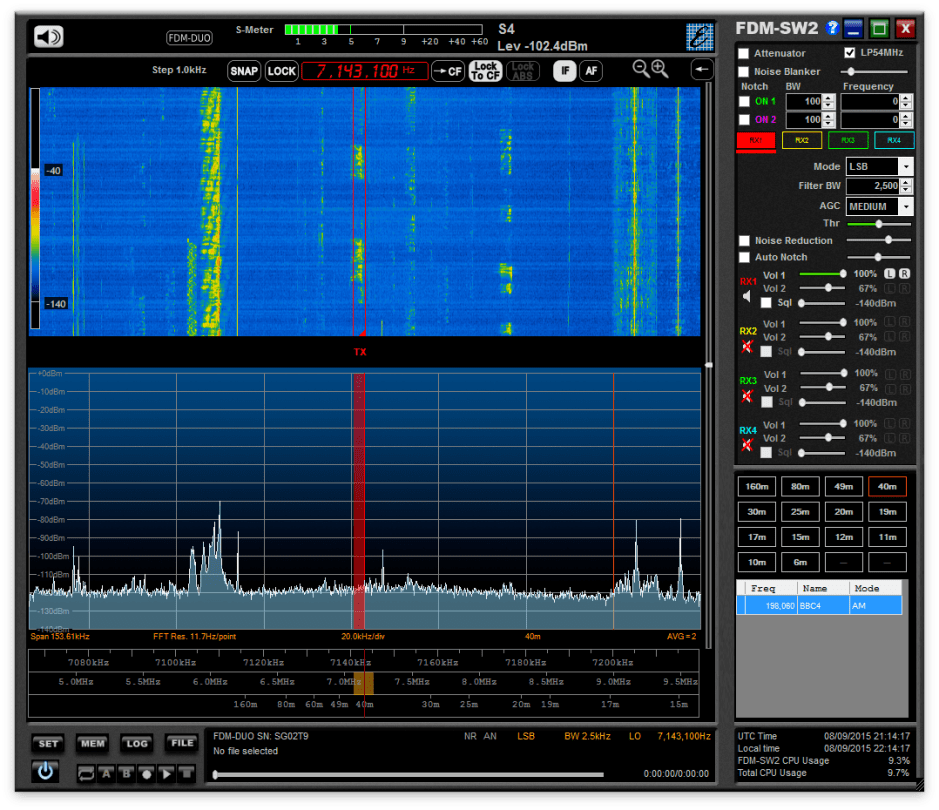Select the RX4 receiver tab
The width and height of the screenshot is (939, 810).
894,141
